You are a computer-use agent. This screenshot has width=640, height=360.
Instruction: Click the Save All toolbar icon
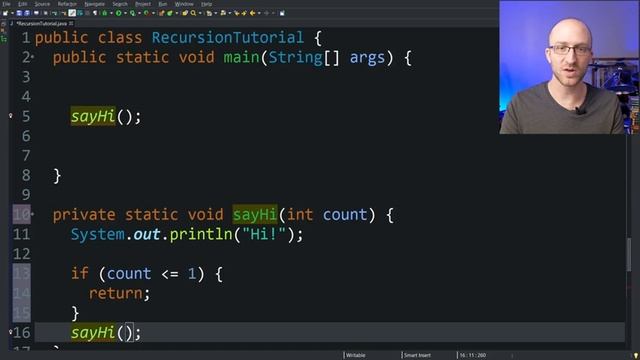(27, 13)
